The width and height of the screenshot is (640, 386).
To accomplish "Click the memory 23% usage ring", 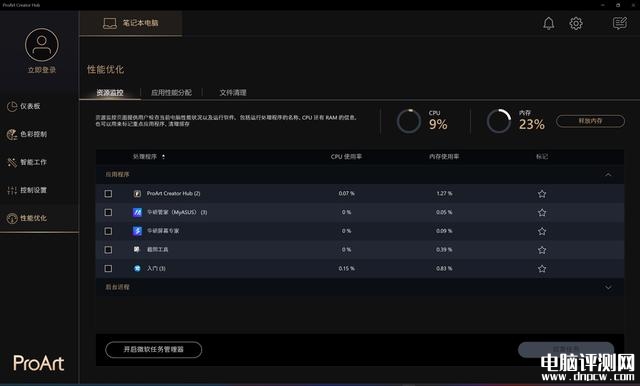I will [499, 121].
